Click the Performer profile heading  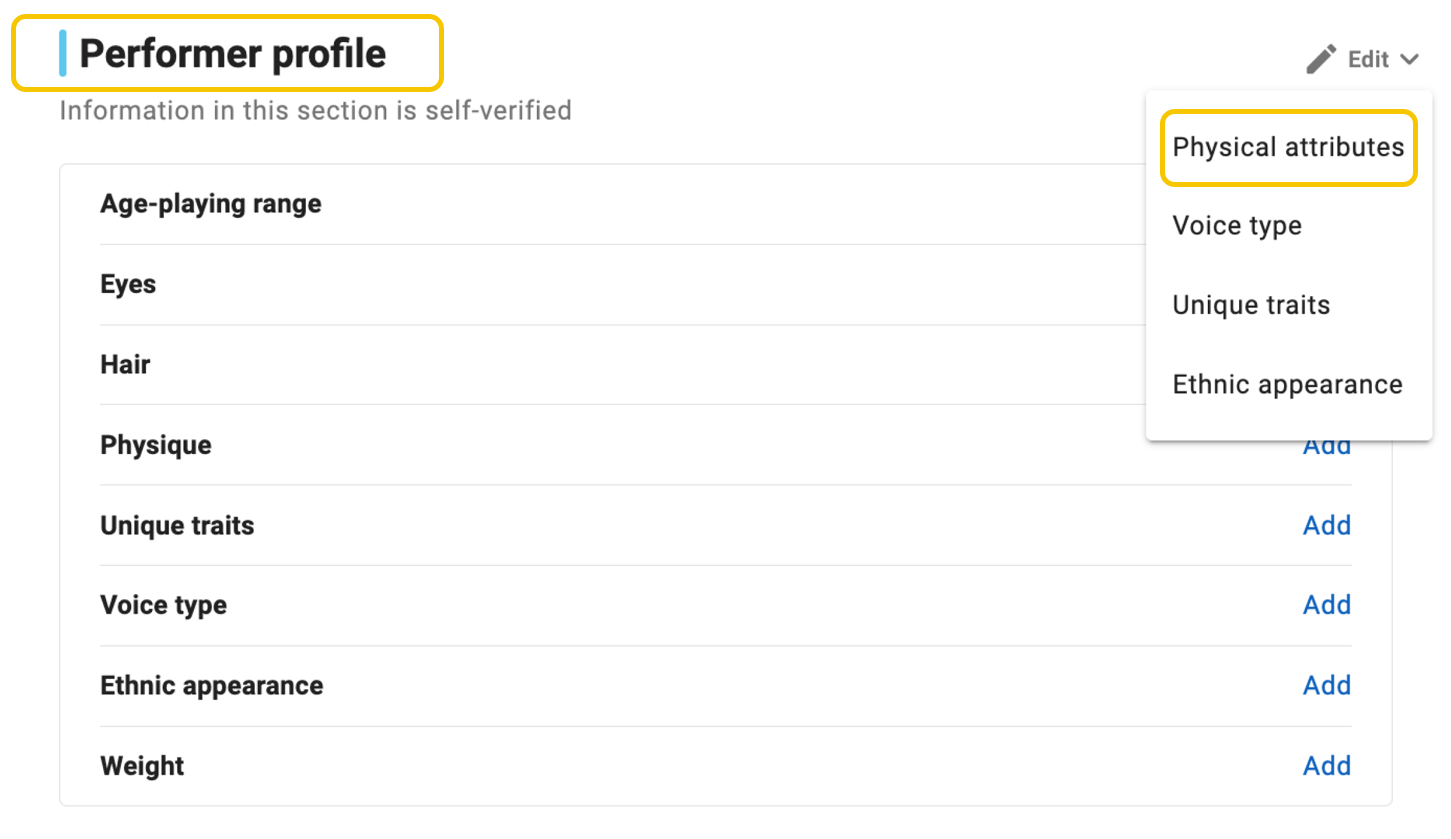(x=232, y=53)
